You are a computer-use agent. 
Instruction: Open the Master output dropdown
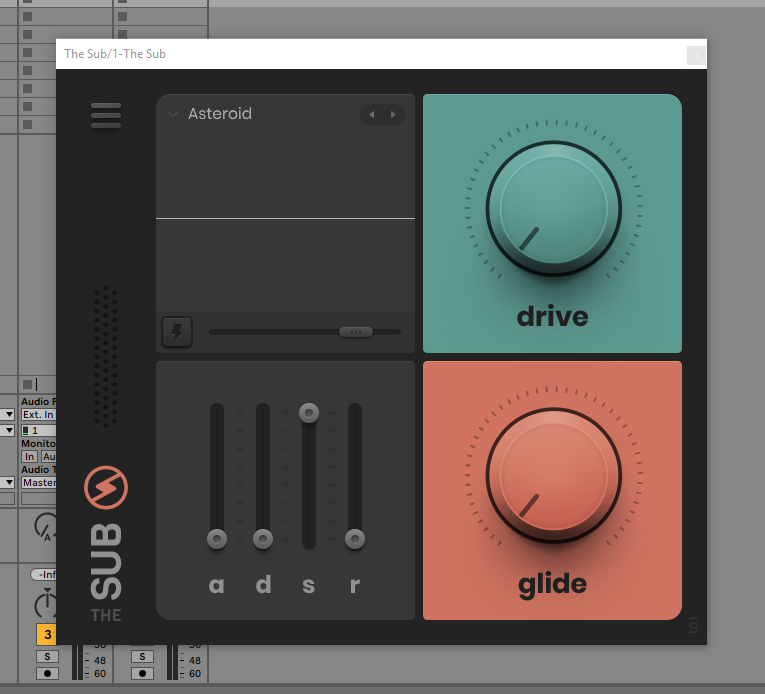coord(39,483)
